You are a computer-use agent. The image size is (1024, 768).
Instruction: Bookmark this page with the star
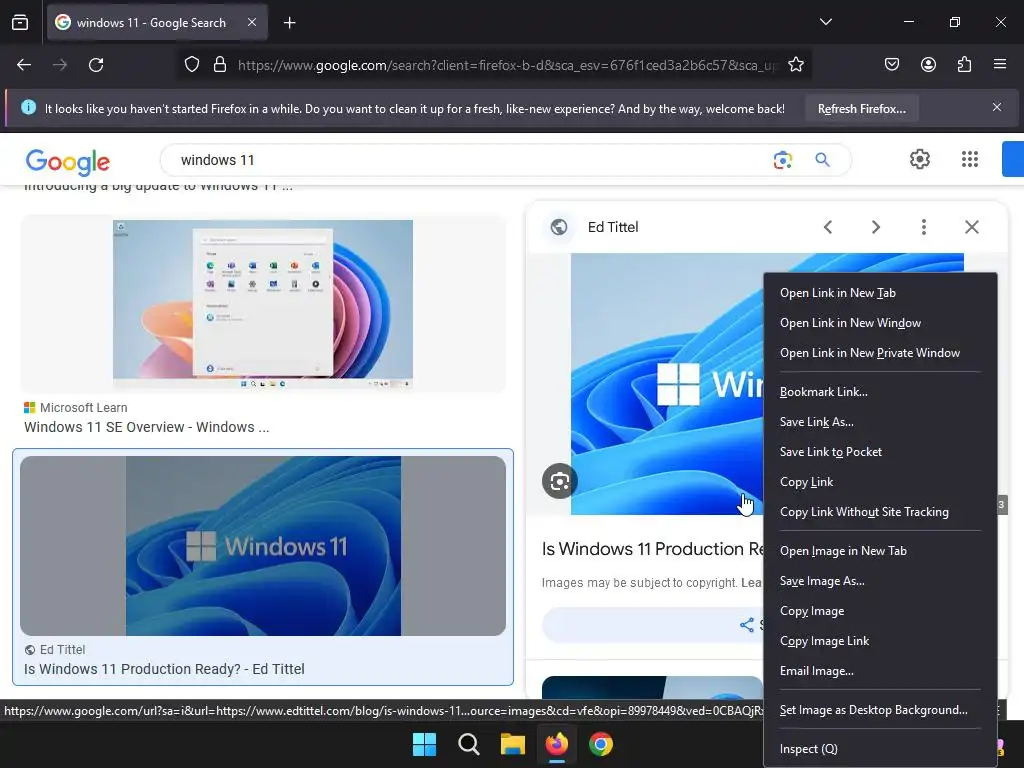tap(795, 65)
